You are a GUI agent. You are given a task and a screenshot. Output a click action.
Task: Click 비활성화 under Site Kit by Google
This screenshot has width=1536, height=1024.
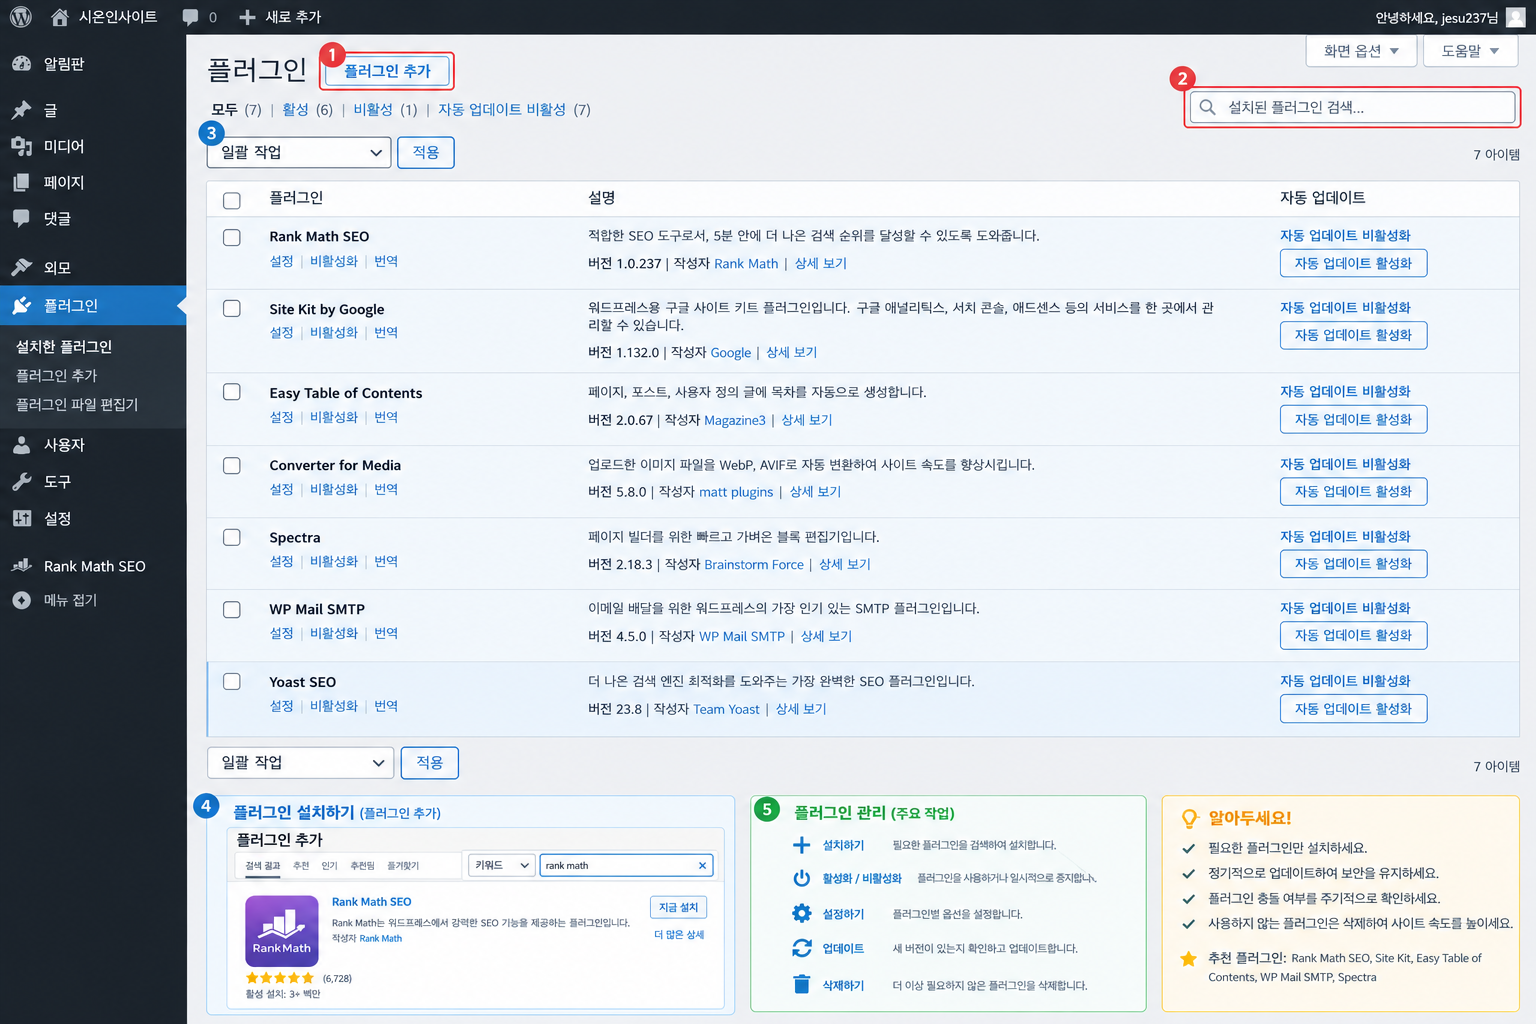pos(334,332)
